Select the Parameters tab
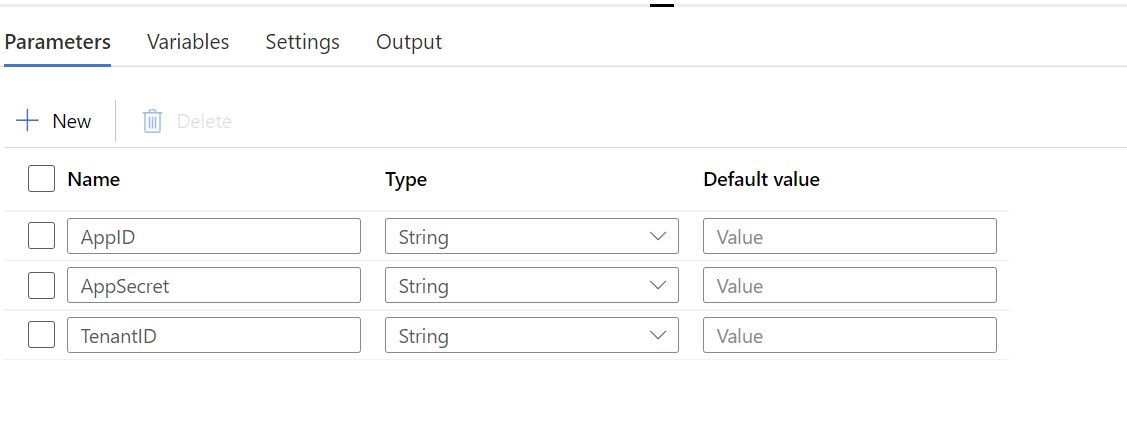The height and width of the screenshot is (439, 1127). point(58,42)
